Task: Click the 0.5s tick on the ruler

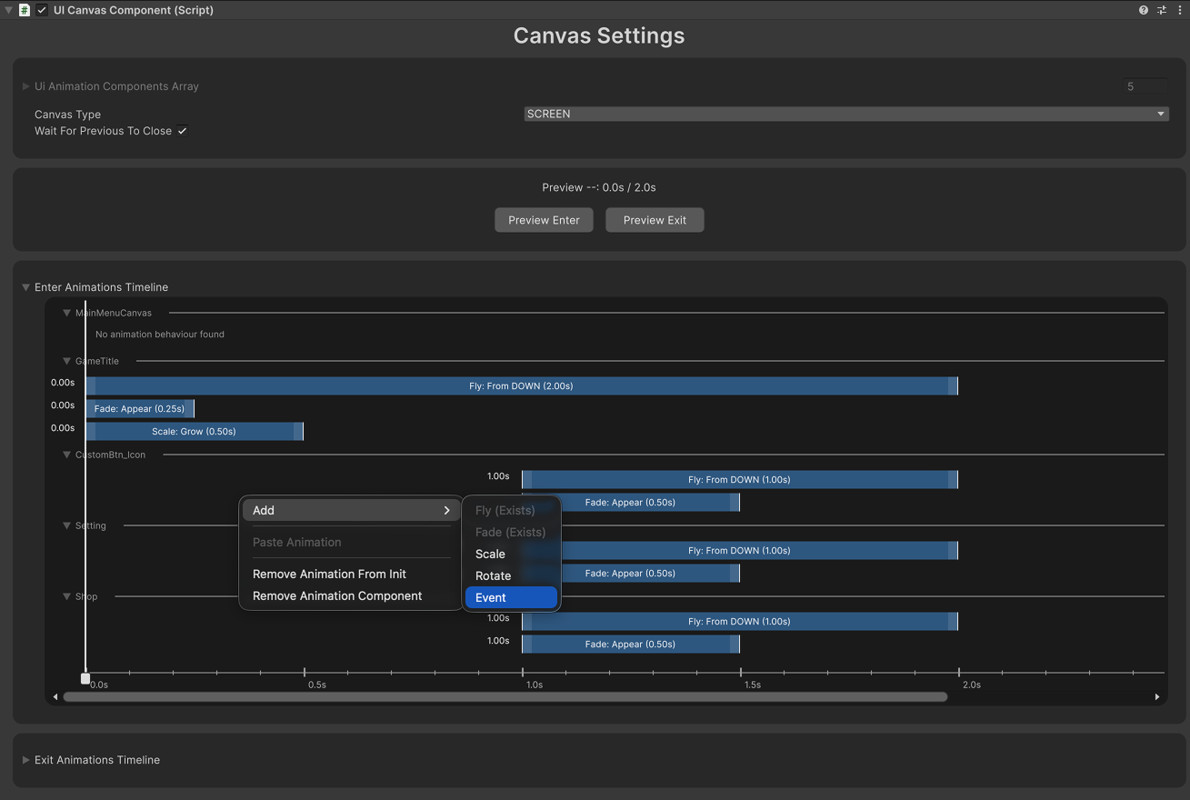Action: (304, 672)
